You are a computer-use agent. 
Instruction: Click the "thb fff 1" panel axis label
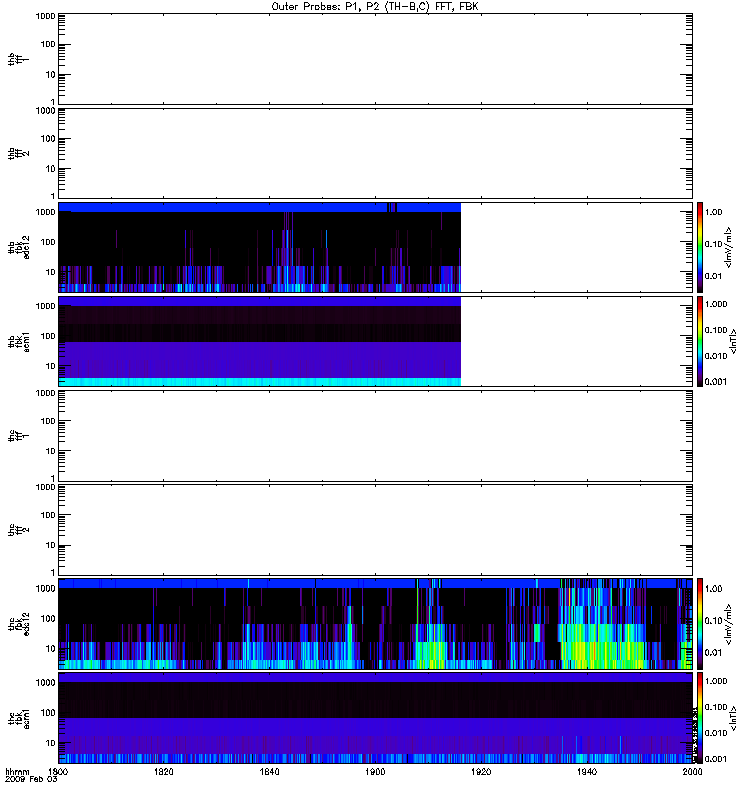pyautogui.click(x=18, y=59)
